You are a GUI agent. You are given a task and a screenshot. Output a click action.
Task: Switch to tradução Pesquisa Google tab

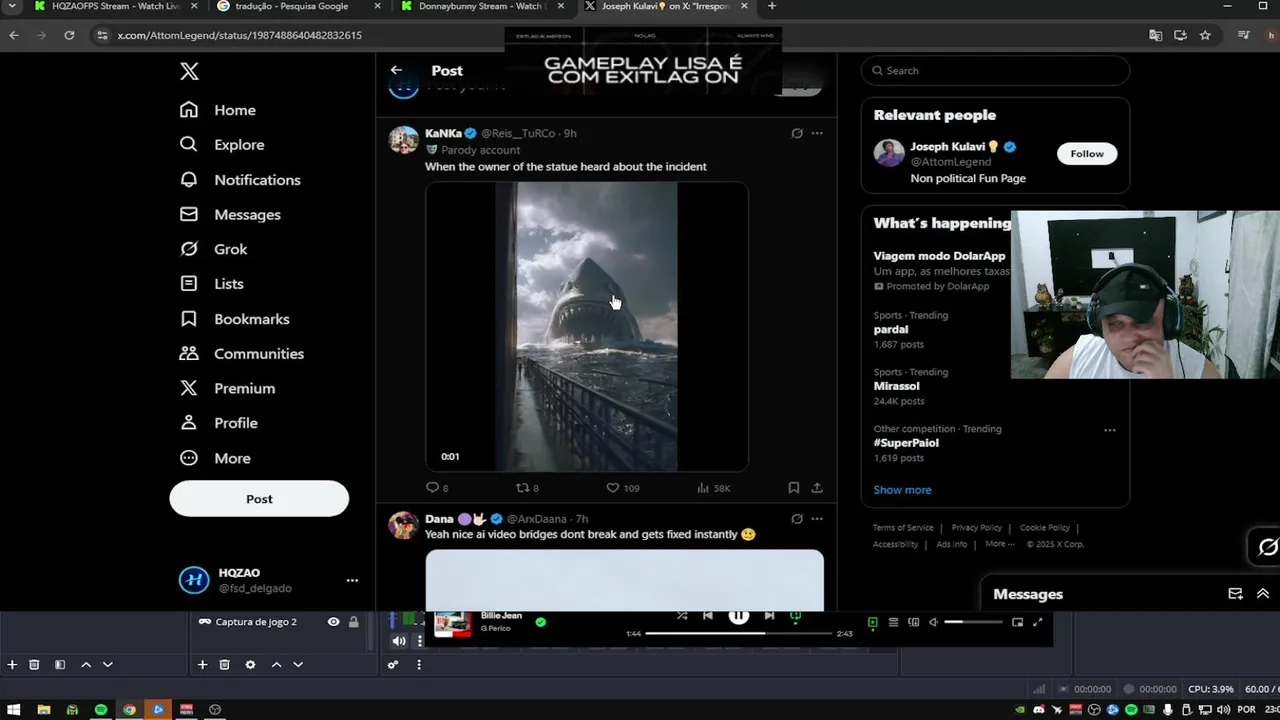(x=297, y=7)
